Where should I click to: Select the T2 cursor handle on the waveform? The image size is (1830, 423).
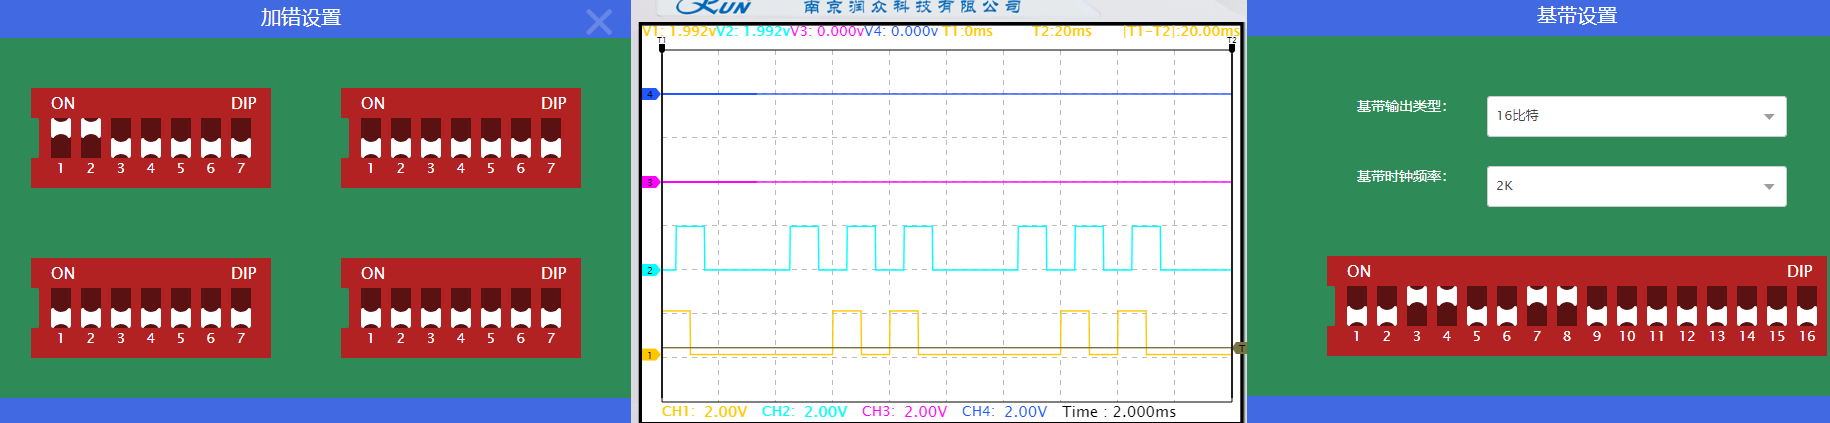pos(1231,45)
